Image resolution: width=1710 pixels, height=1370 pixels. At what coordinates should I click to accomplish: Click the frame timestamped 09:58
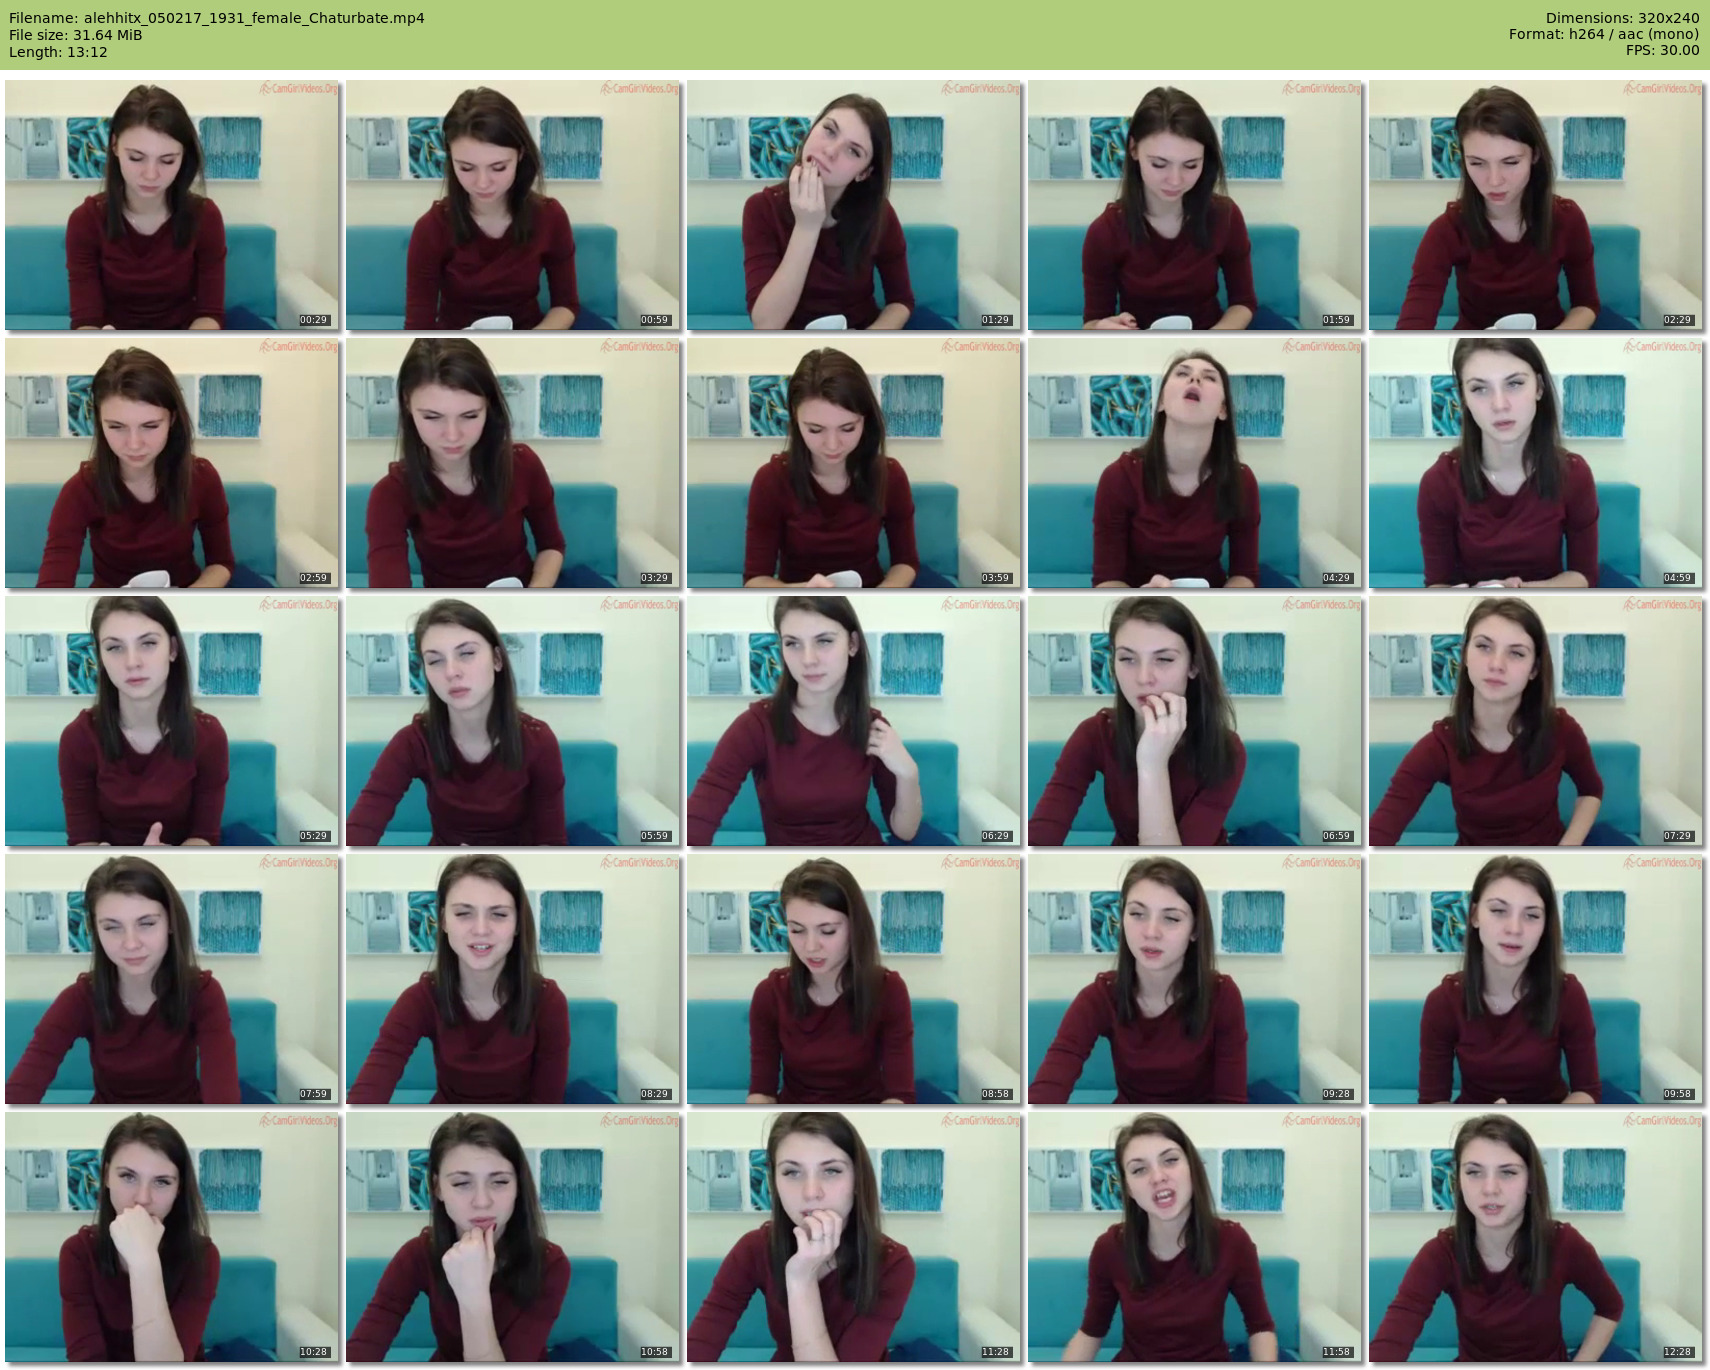point(1535,979)
